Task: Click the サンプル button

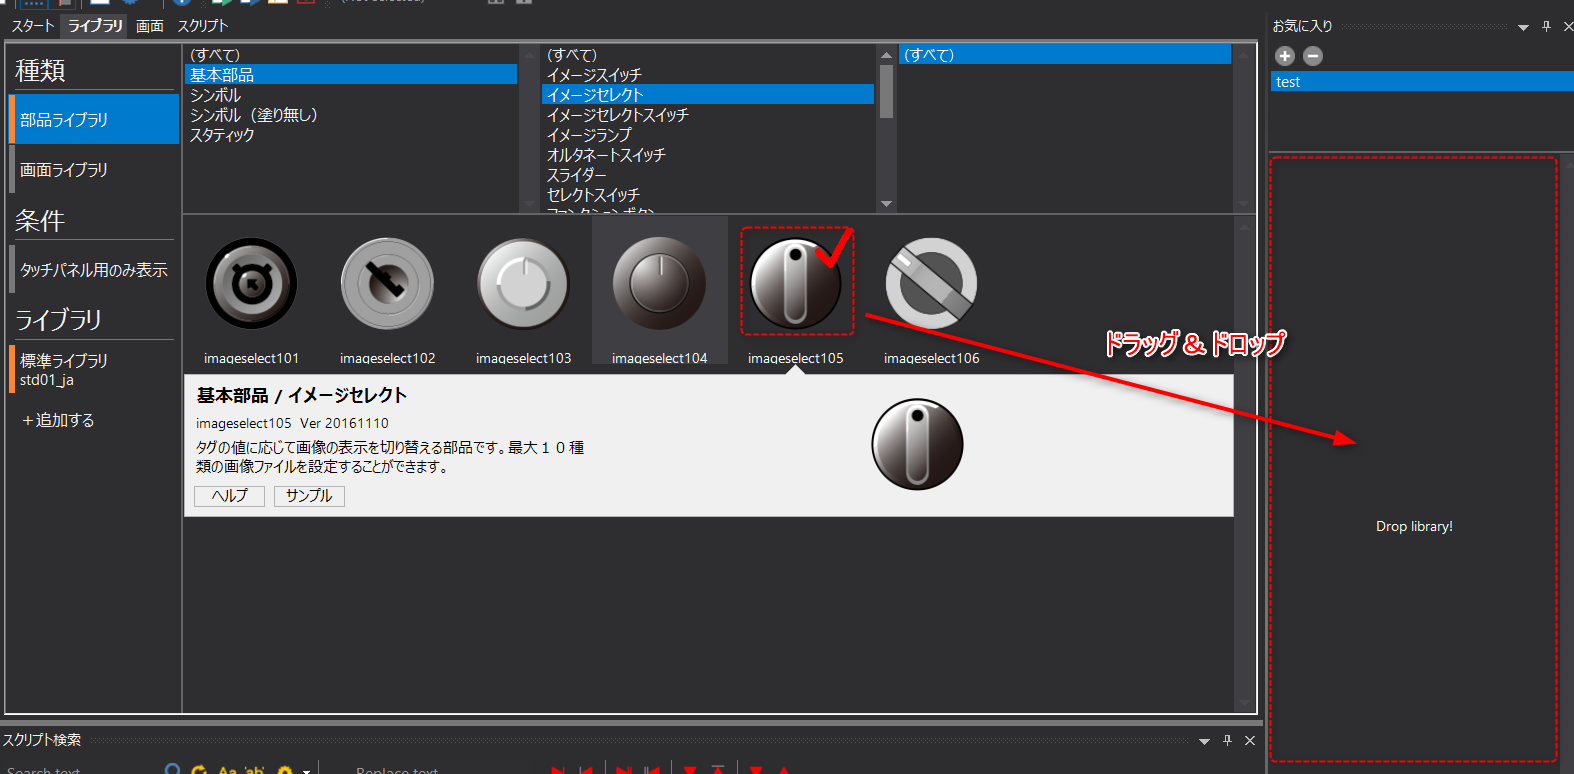Action: (x=309, y=496)
